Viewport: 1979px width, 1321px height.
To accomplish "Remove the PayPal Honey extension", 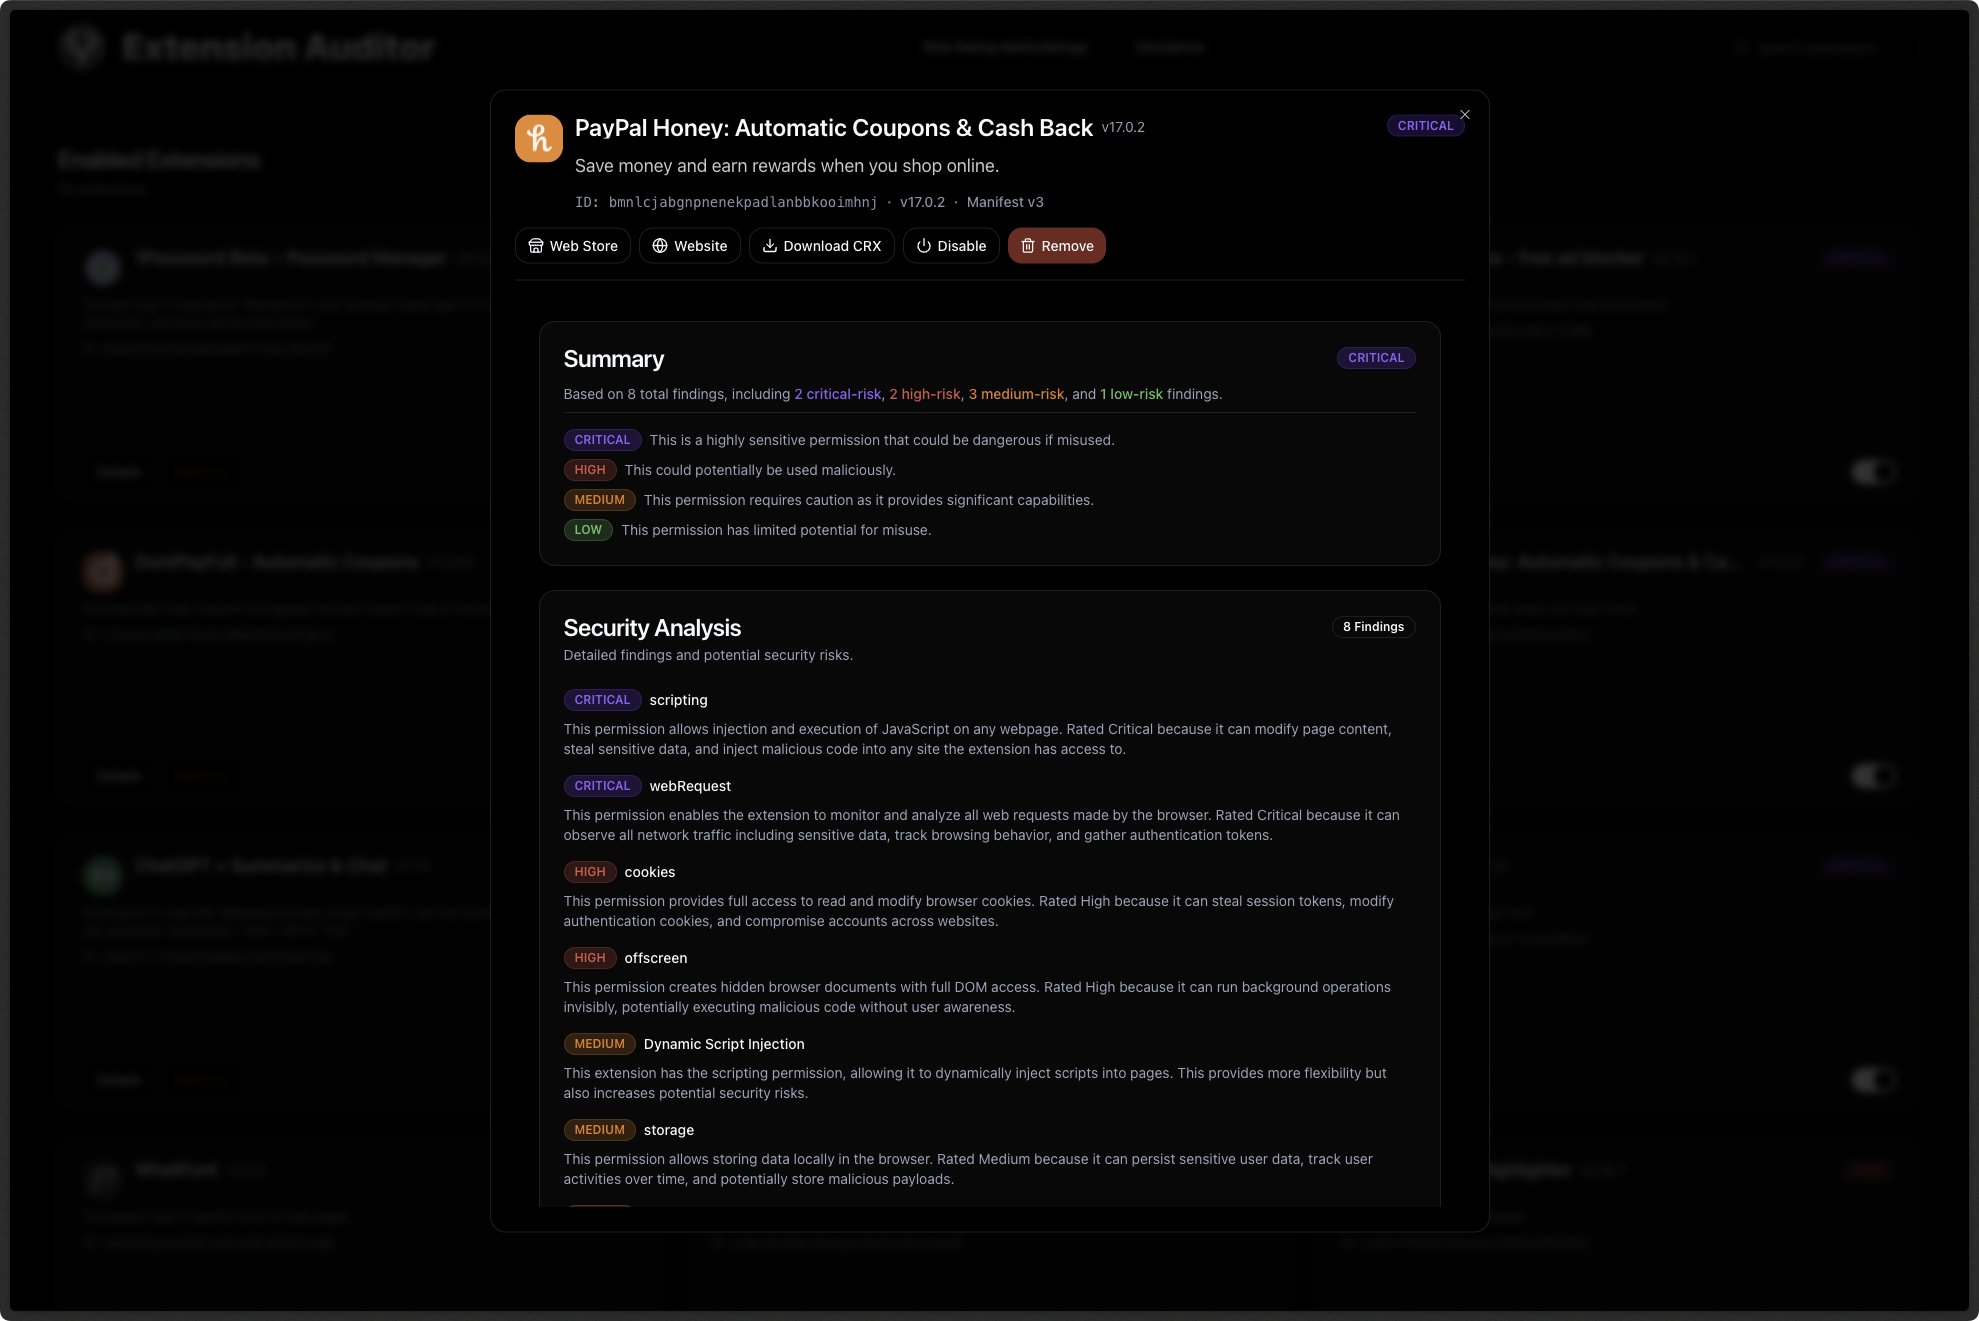I will (x=1057, y=246).
